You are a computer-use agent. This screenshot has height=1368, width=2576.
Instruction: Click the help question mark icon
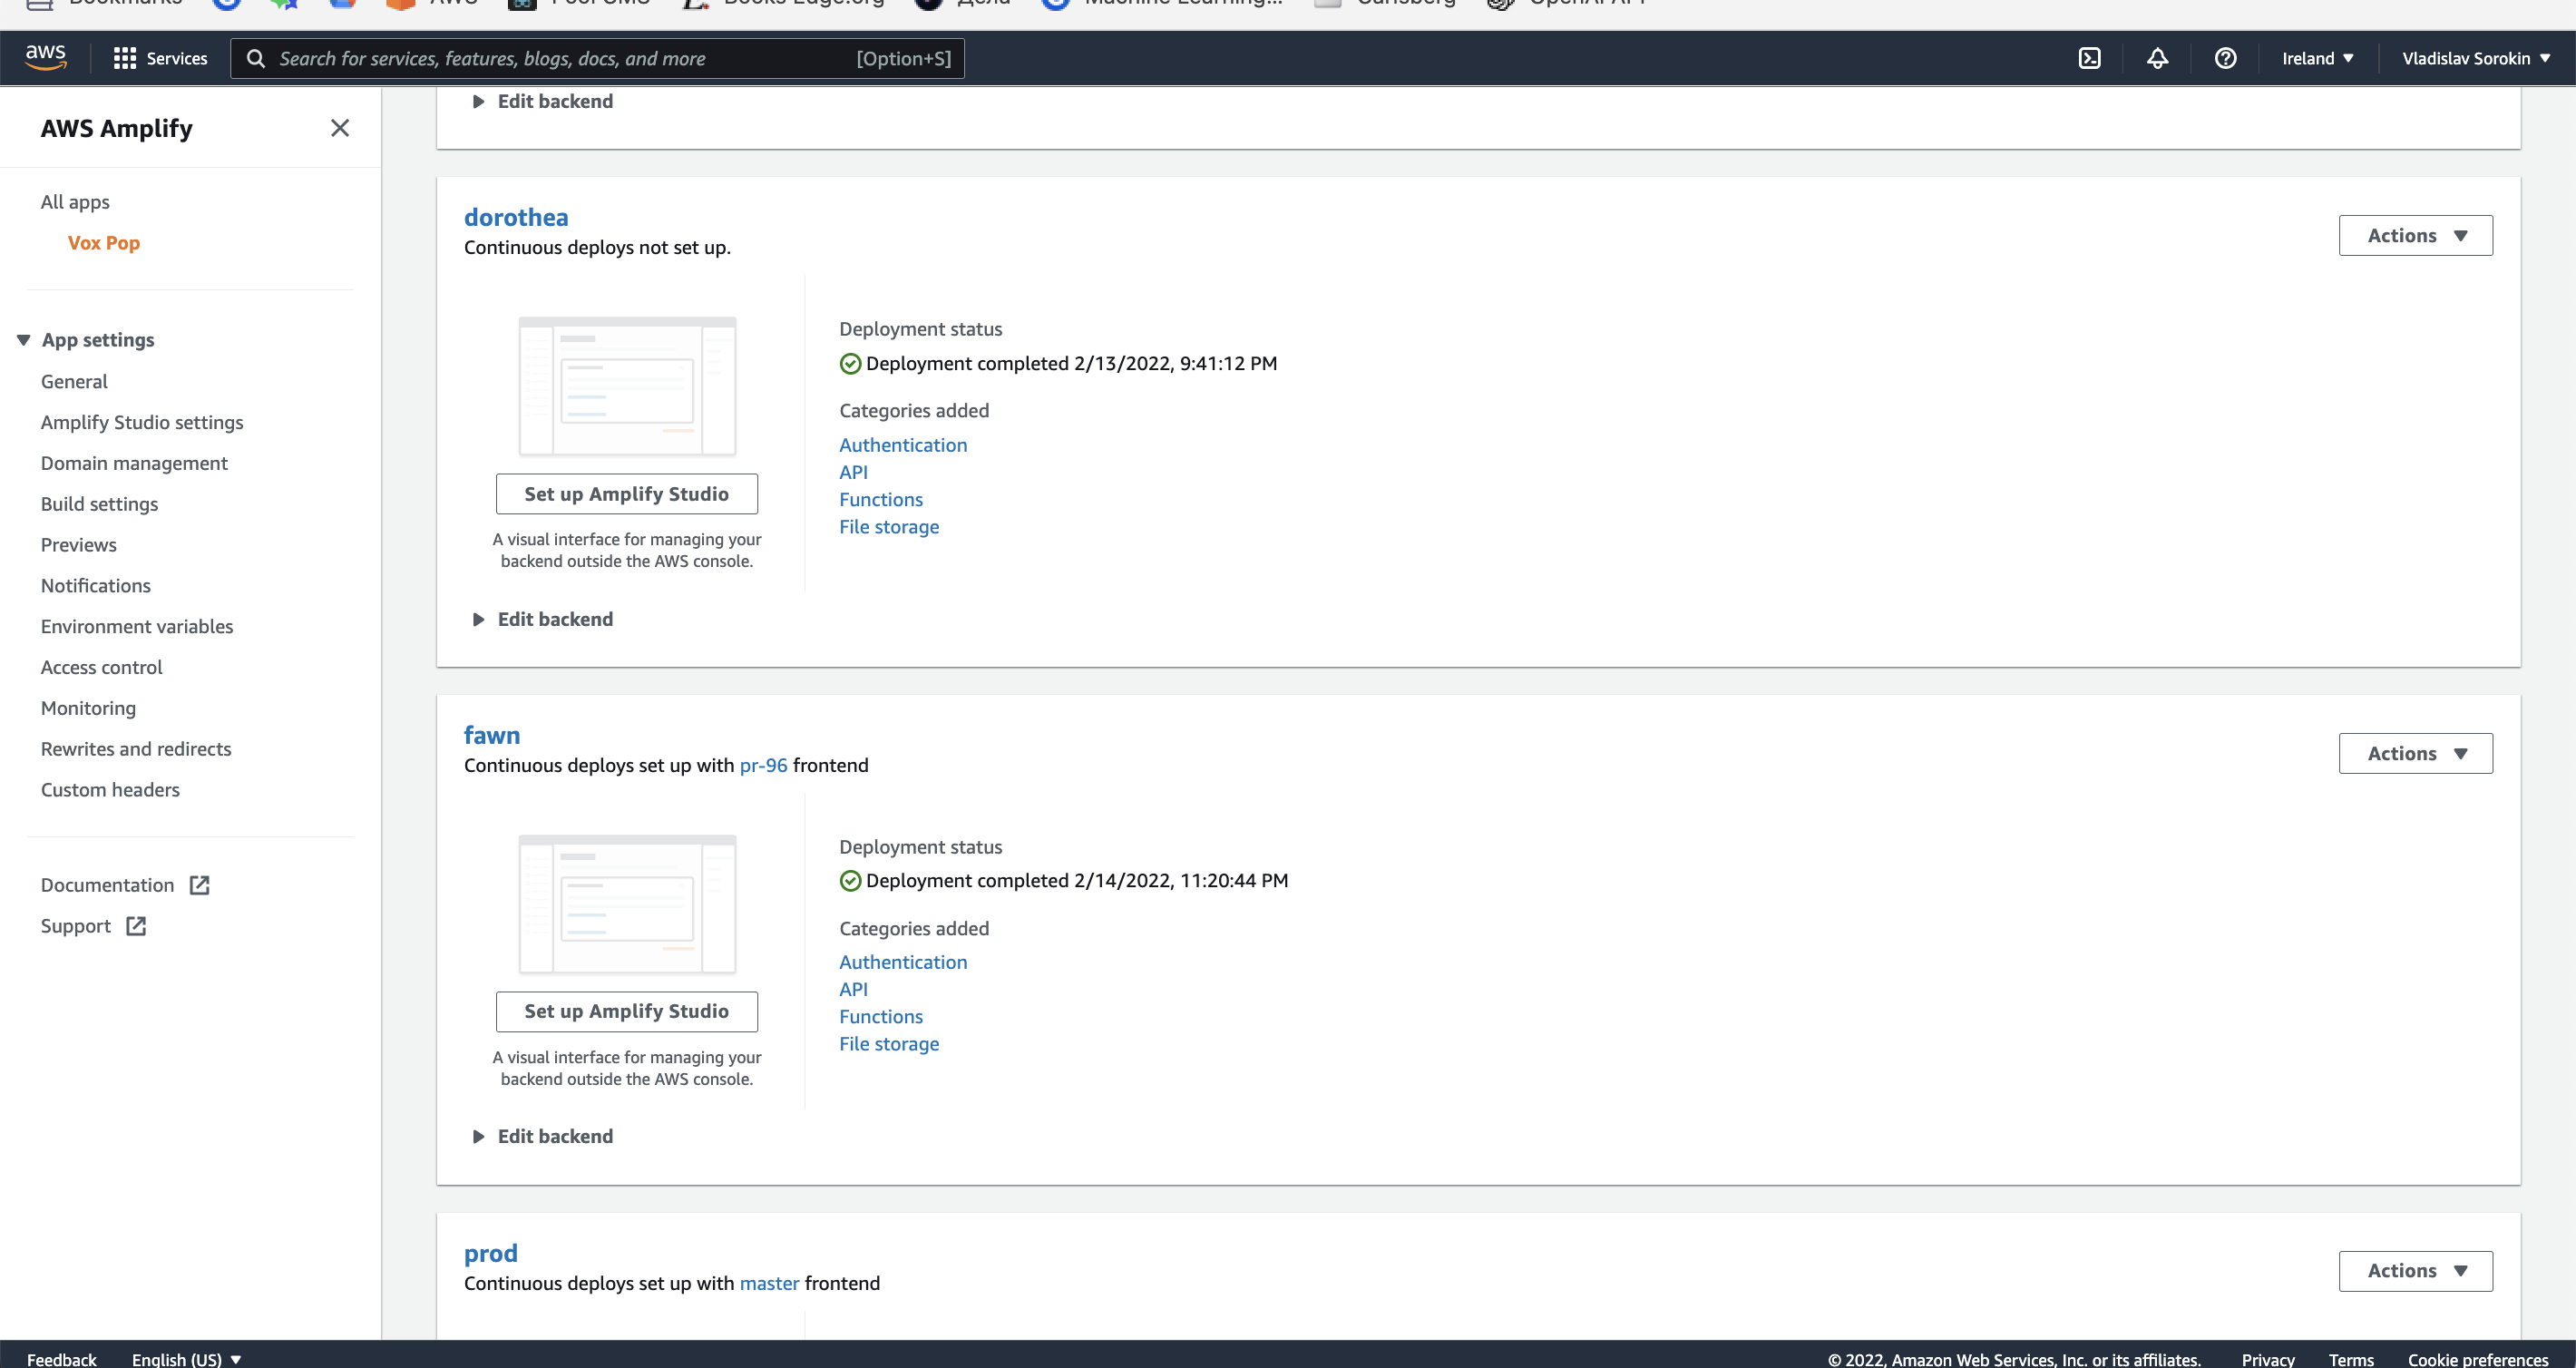(x=2225, y=58)
